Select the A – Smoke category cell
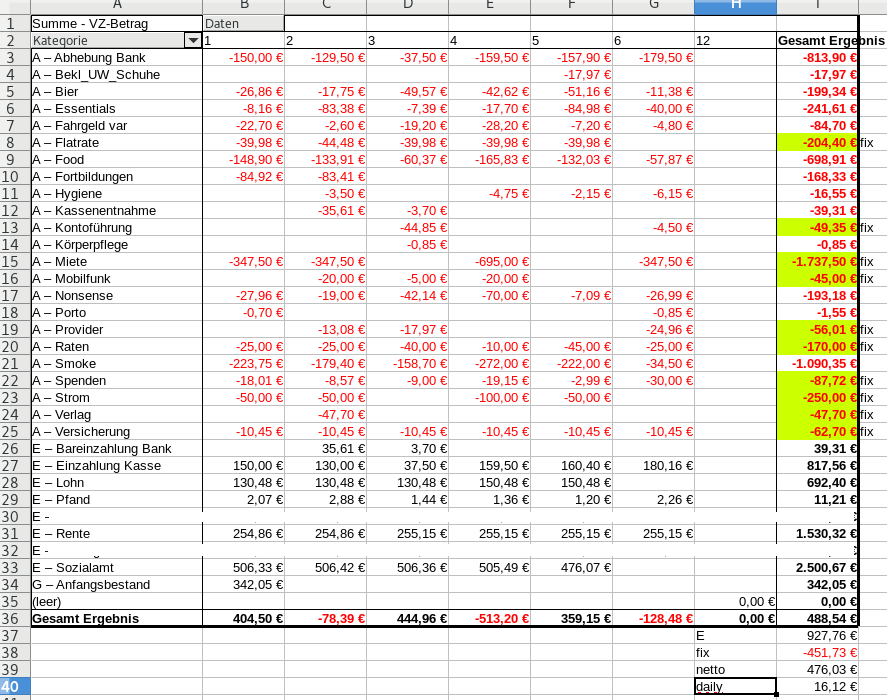Image resolution: width=887 pixels, height=700 pixels. [116, 364]
